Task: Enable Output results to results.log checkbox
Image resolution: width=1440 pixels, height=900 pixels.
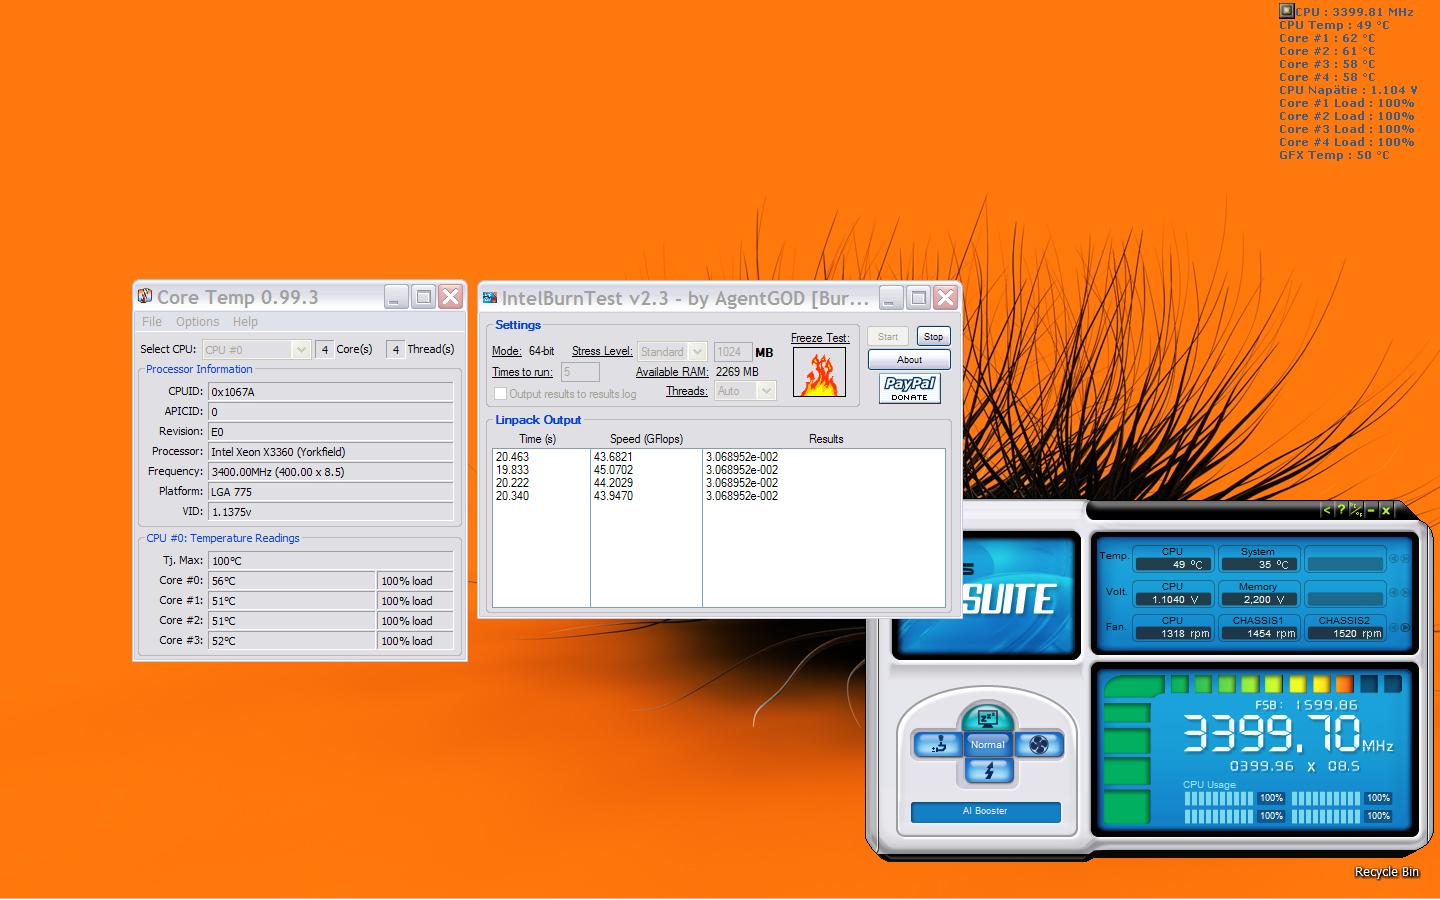Action: click(501, 394)
